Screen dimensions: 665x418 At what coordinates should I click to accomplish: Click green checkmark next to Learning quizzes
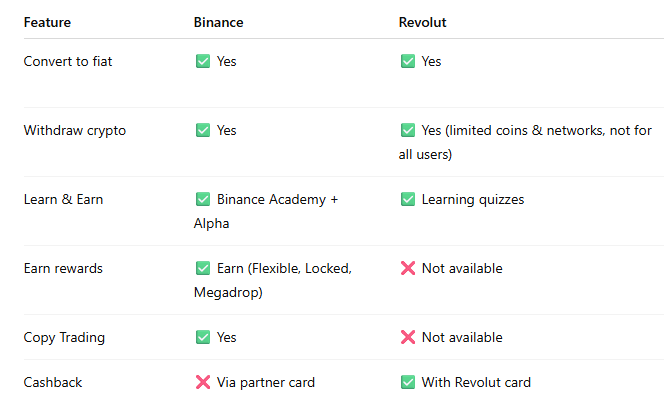407,200
